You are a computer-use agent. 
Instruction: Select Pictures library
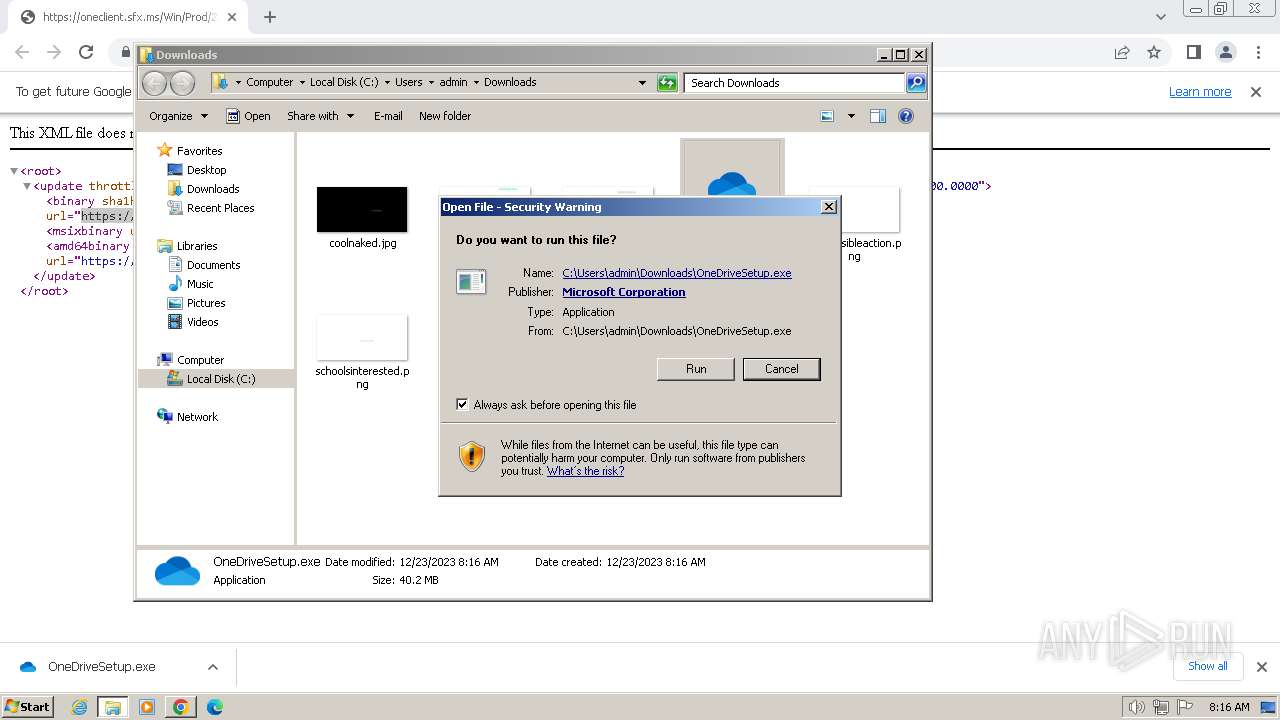206,303
